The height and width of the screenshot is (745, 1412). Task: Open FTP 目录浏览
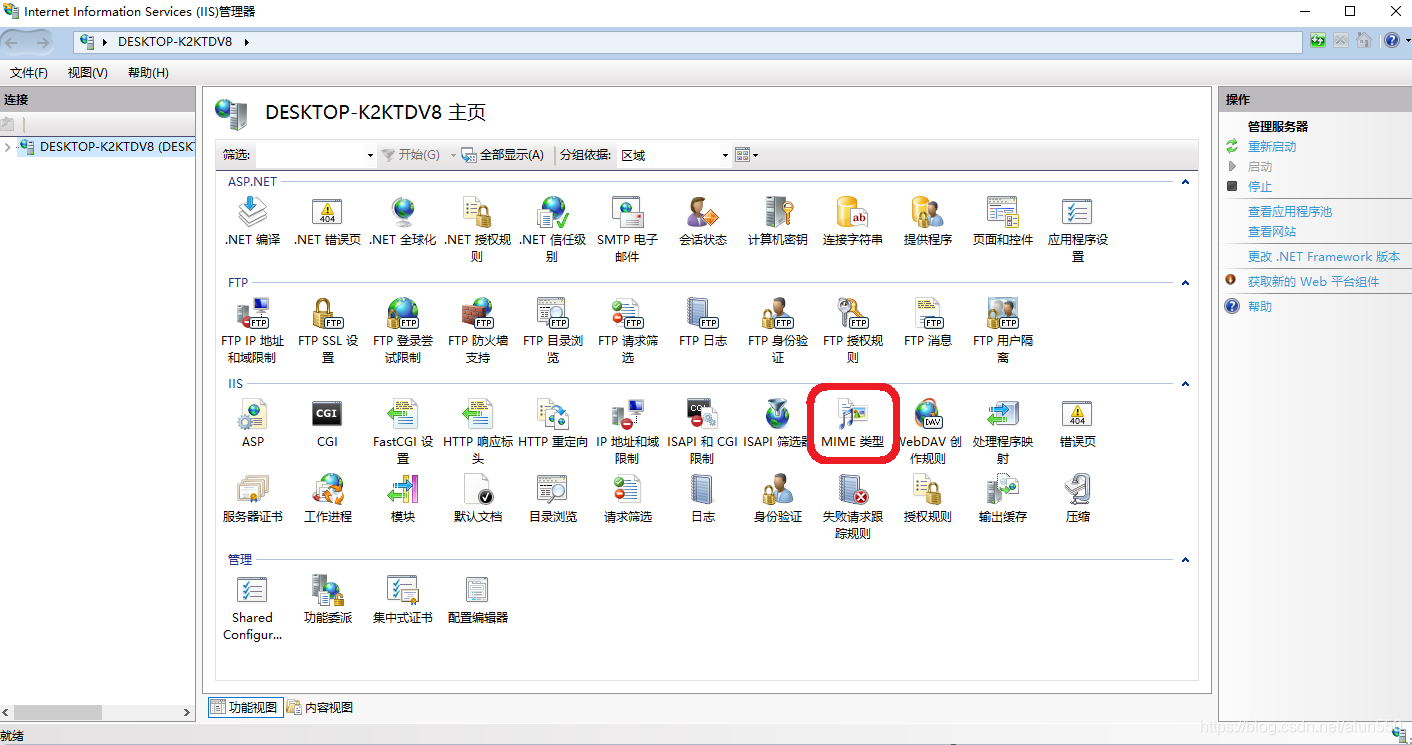(553, 330)
